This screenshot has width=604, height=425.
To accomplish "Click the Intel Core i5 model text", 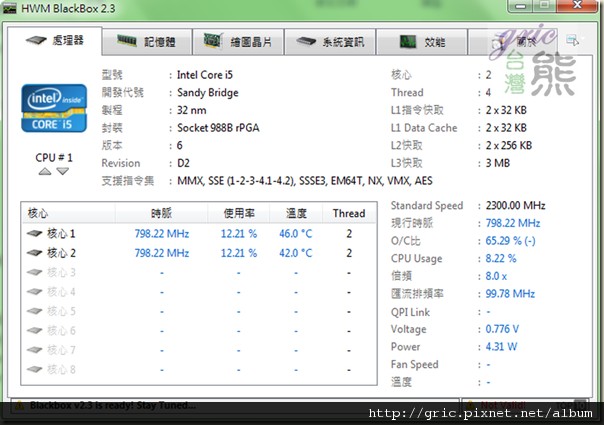I will coord(205,75).
